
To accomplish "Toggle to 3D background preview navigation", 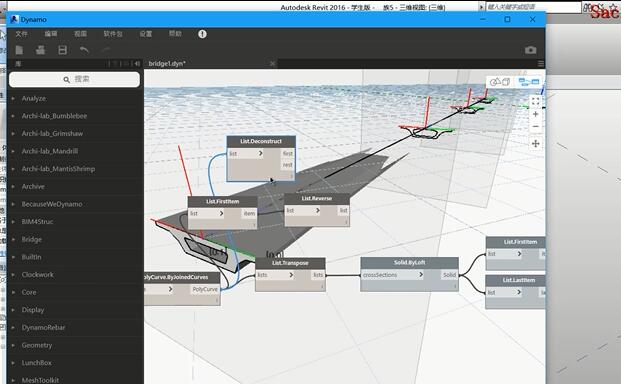I will (500, 82).
